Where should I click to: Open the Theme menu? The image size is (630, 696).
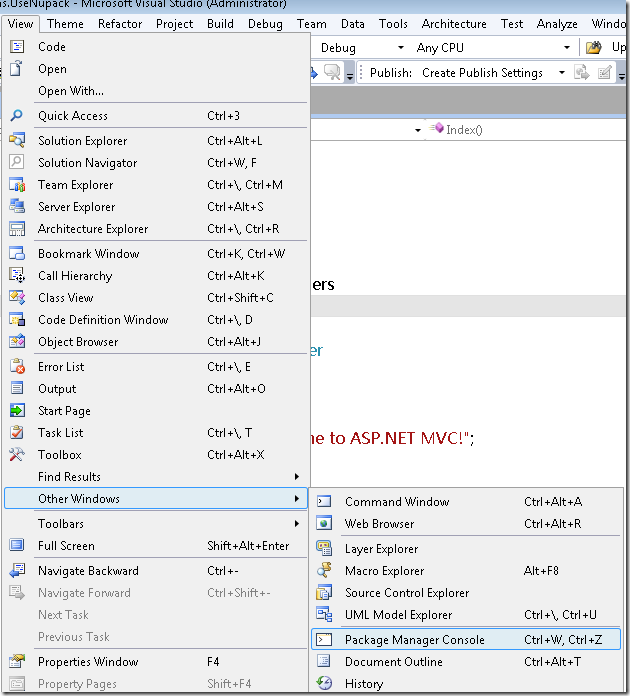pos(65,24)
